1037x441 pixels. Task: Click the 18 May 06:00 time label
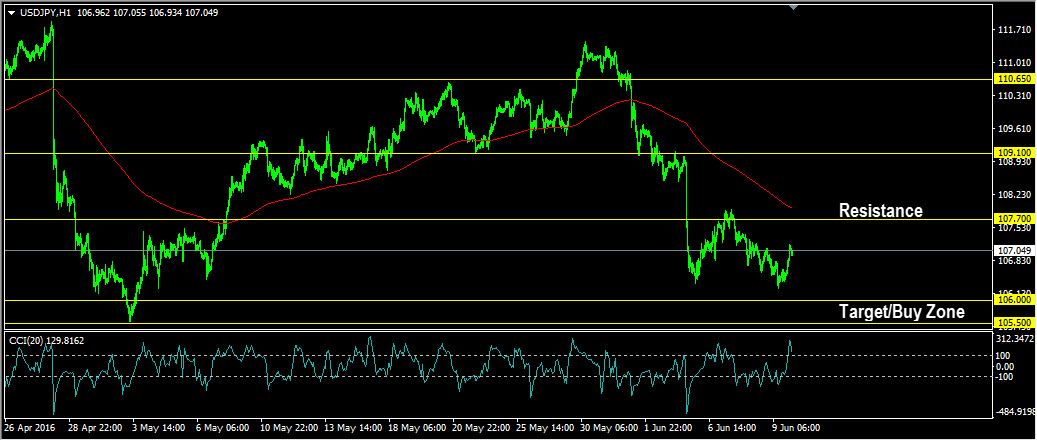click(417, 428)
